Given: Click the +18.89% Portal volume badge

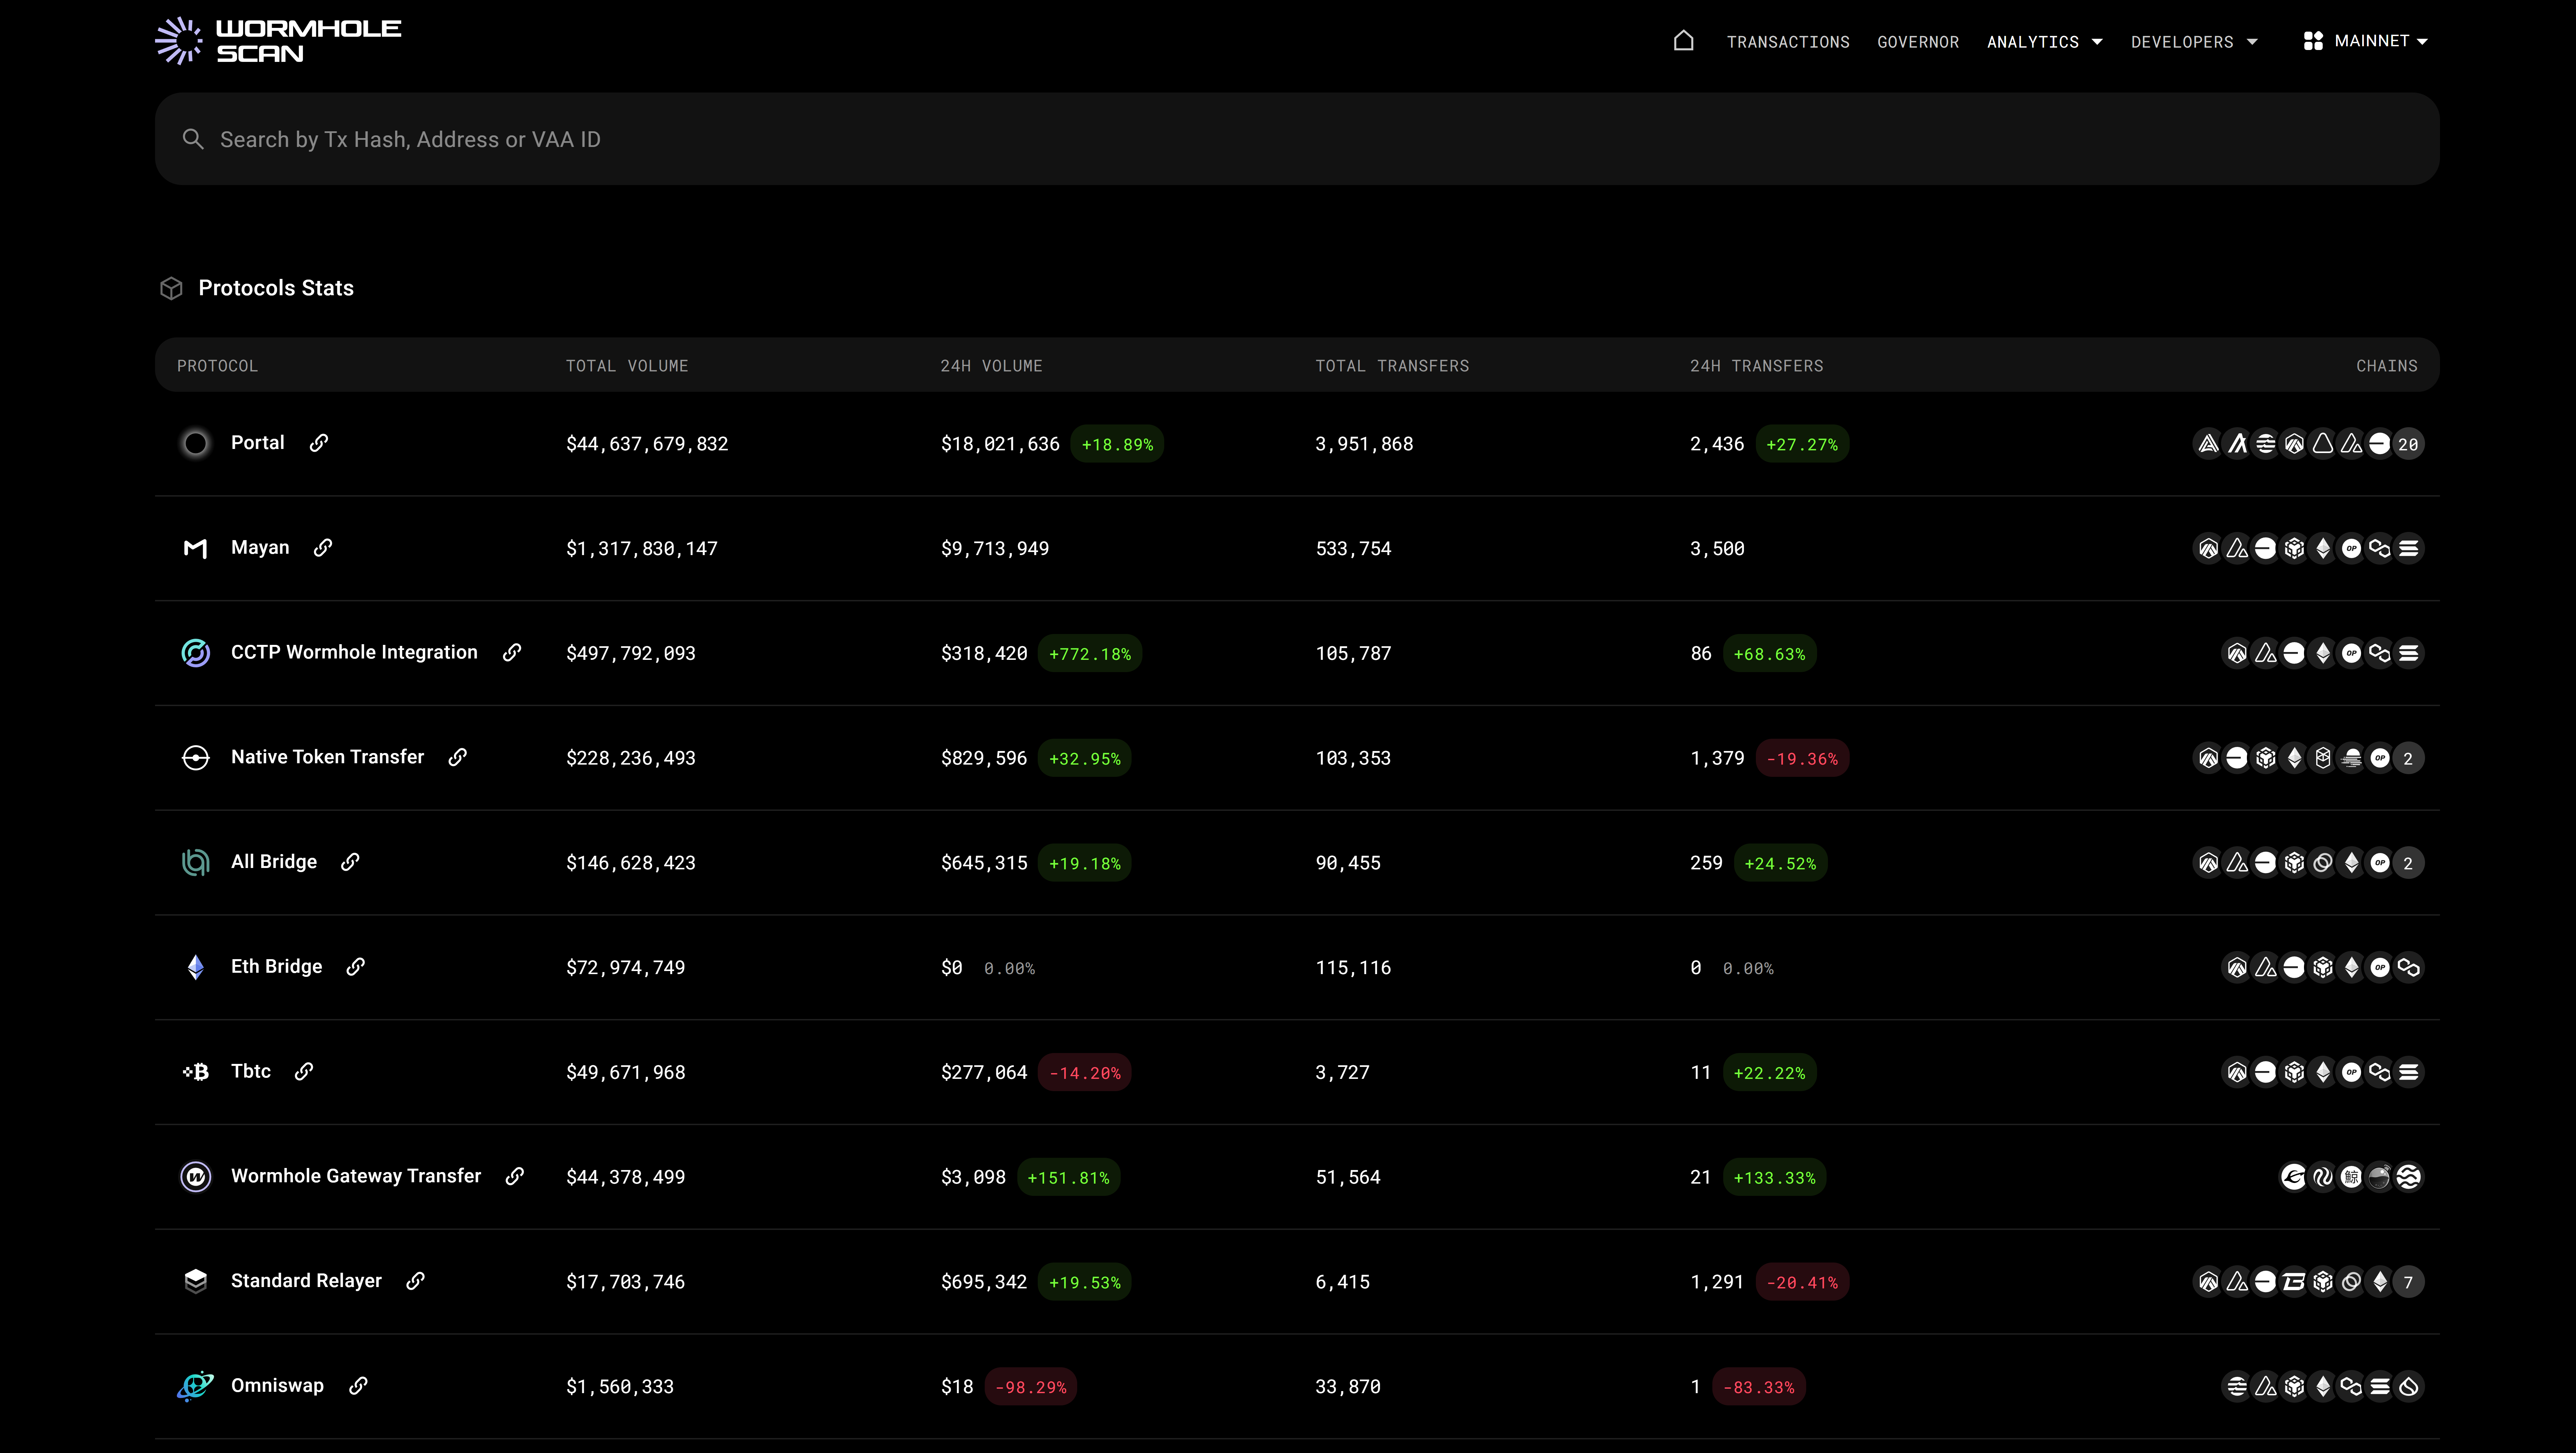Looking at the screenshot, I should click(x=1117, y=444).
